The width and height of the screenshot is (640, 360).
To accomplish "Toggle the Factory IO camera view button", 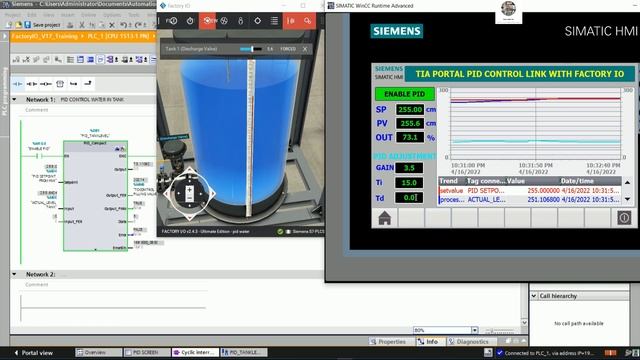I will click(x=207, y=20).
